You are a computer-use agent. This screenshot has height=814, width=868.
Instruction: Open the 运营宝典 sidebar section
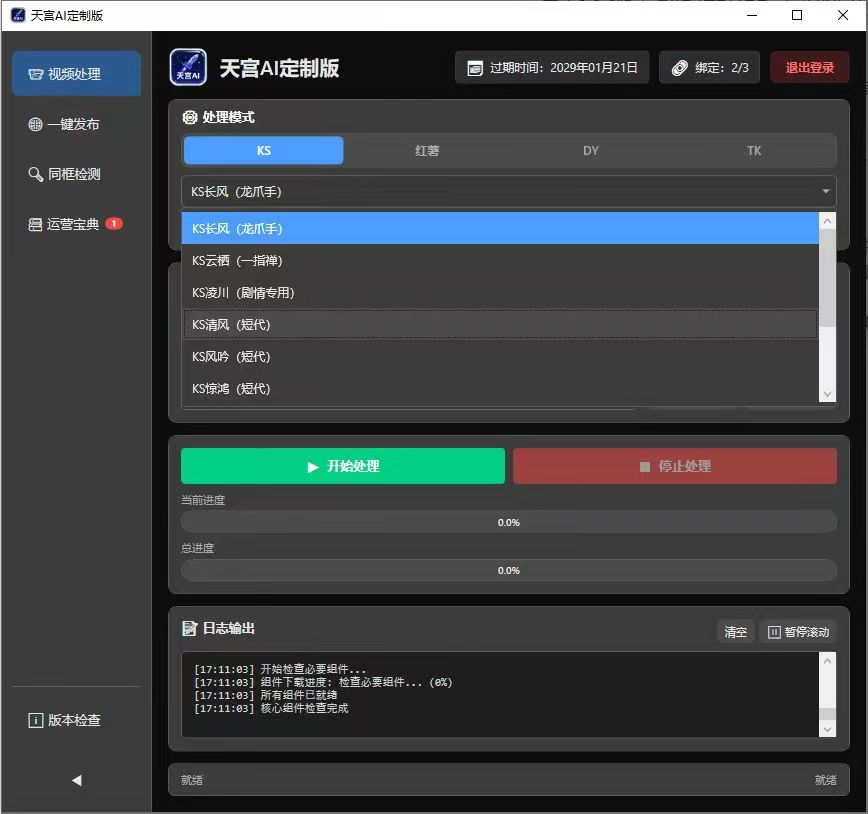(76, 224)
